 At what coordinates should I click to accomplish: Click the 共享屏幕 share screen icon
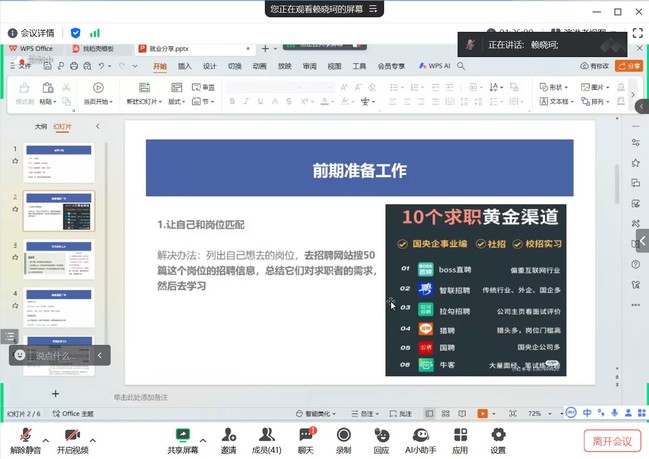pos(182,436)
